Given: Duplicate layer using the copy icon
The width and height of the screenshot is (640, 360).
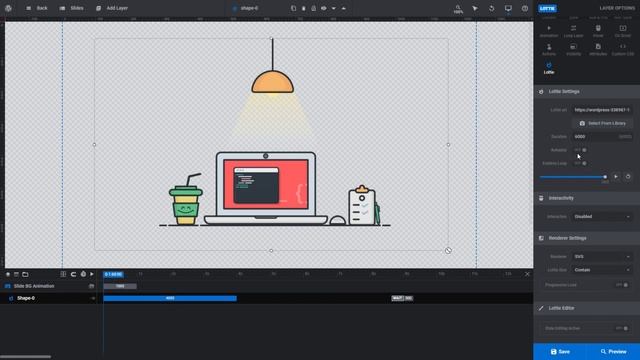Looking at the screenshot, I should (x=293, y=8).
